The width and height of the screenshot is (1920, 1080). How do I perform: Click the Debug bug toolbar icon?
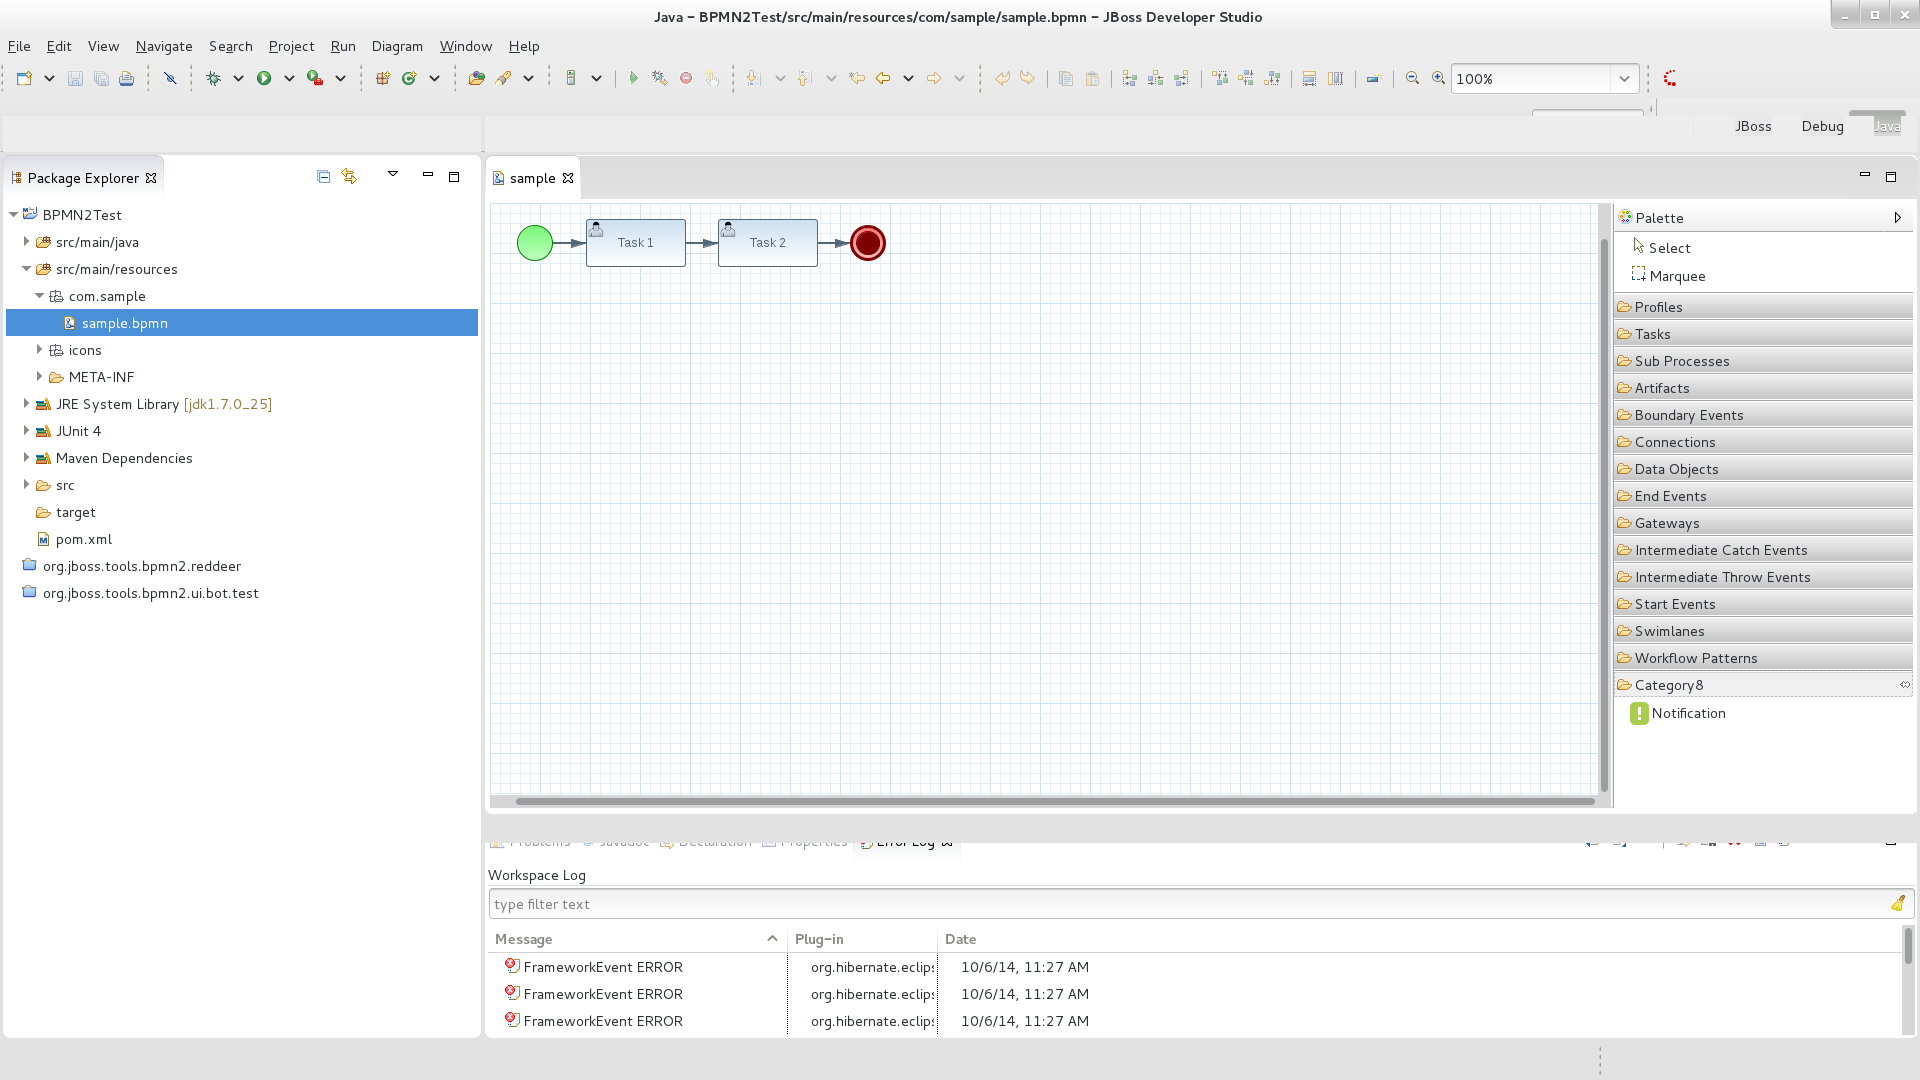tap(213, 78)
